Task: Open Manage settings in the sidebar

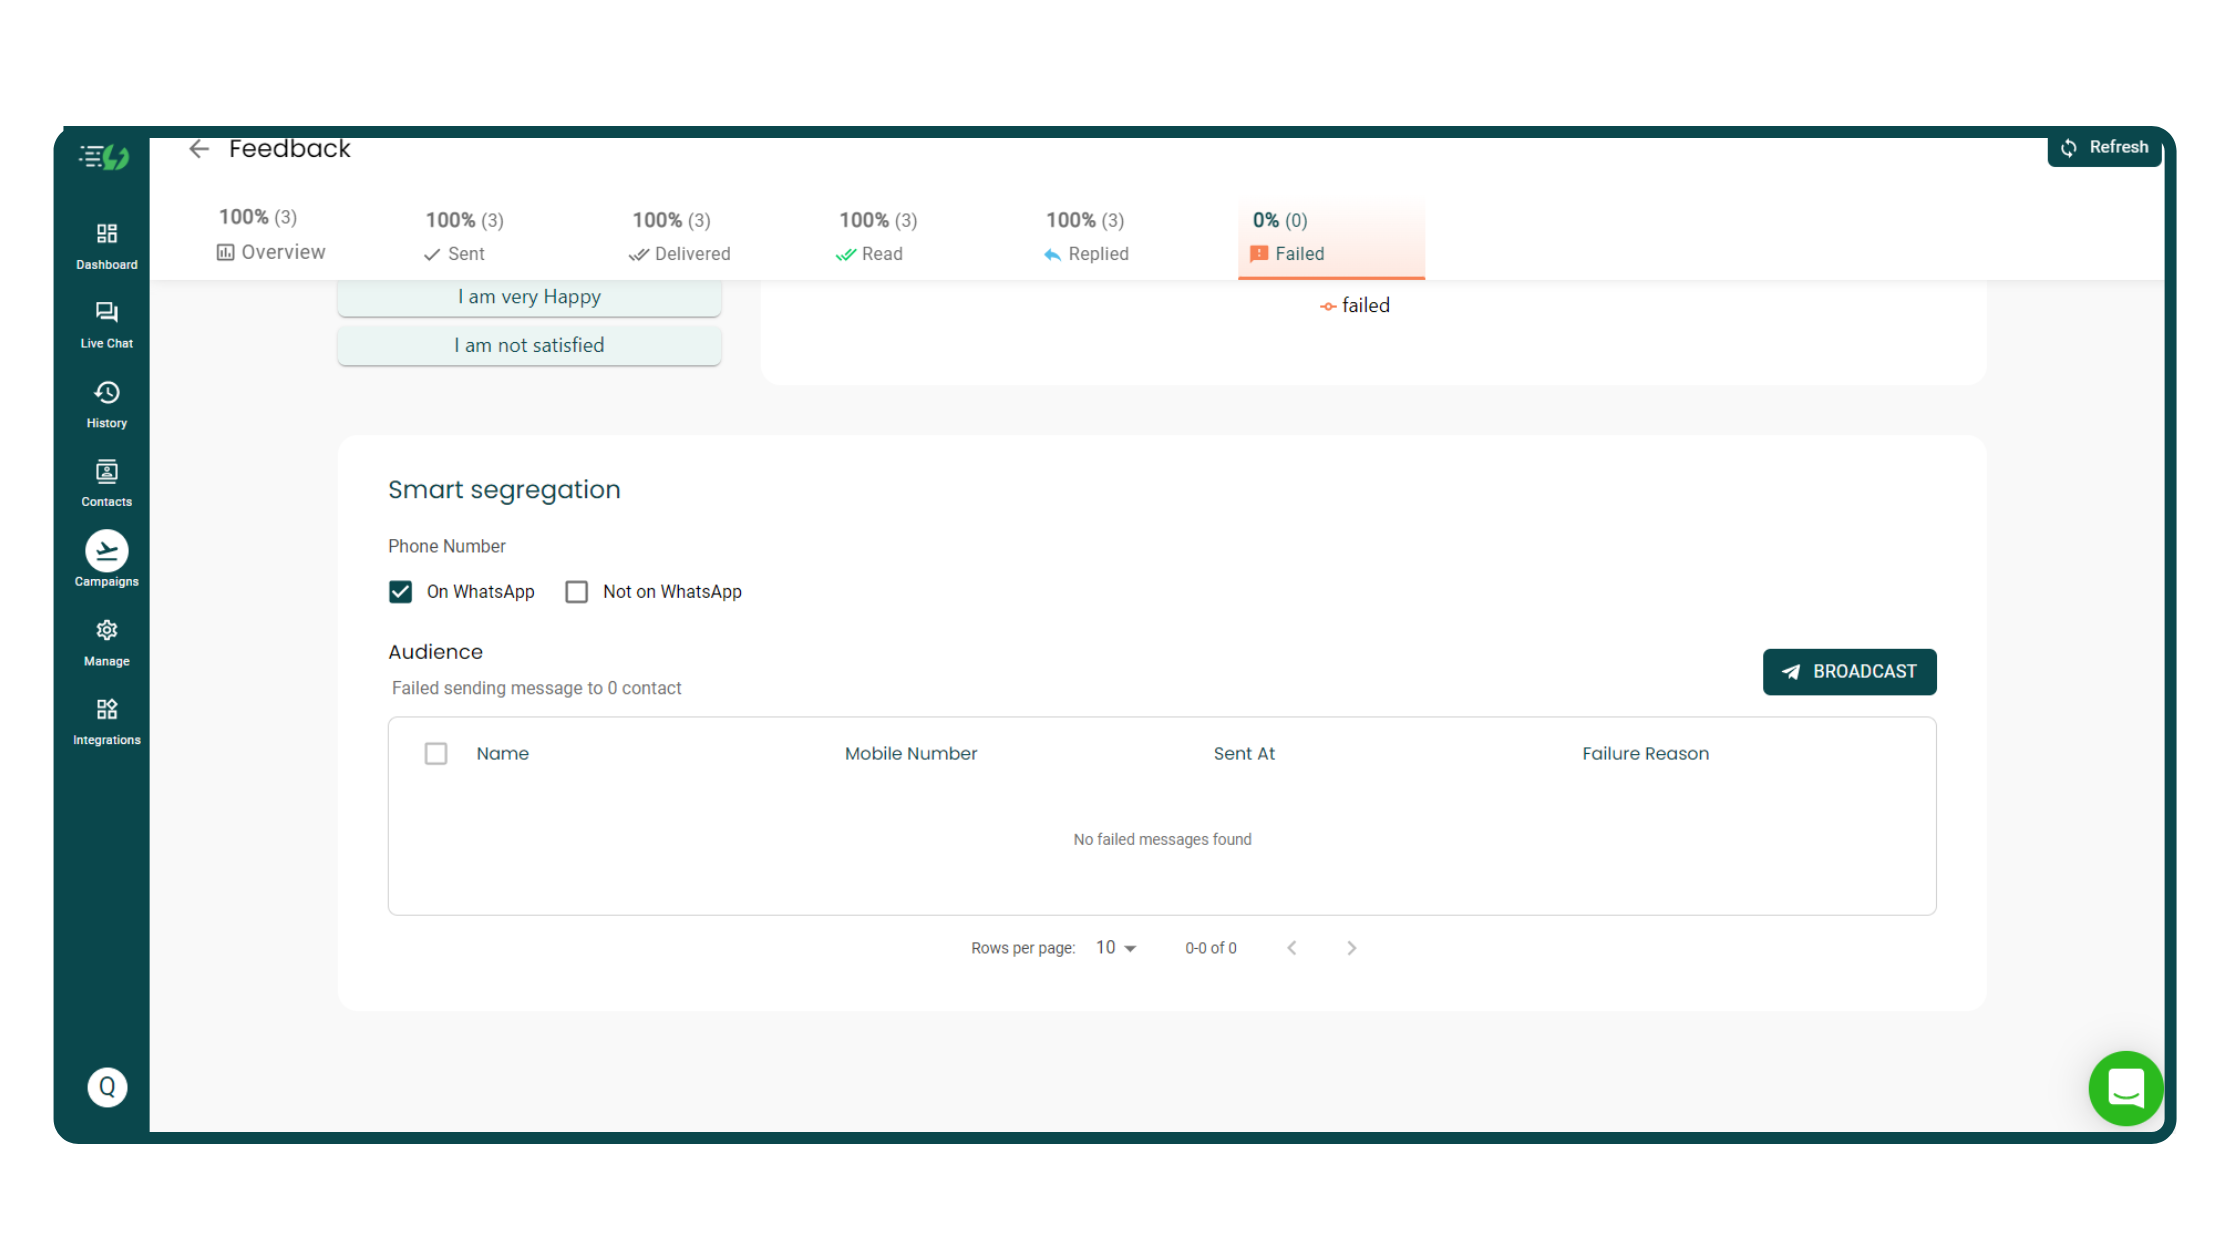Action: (106, 643)
